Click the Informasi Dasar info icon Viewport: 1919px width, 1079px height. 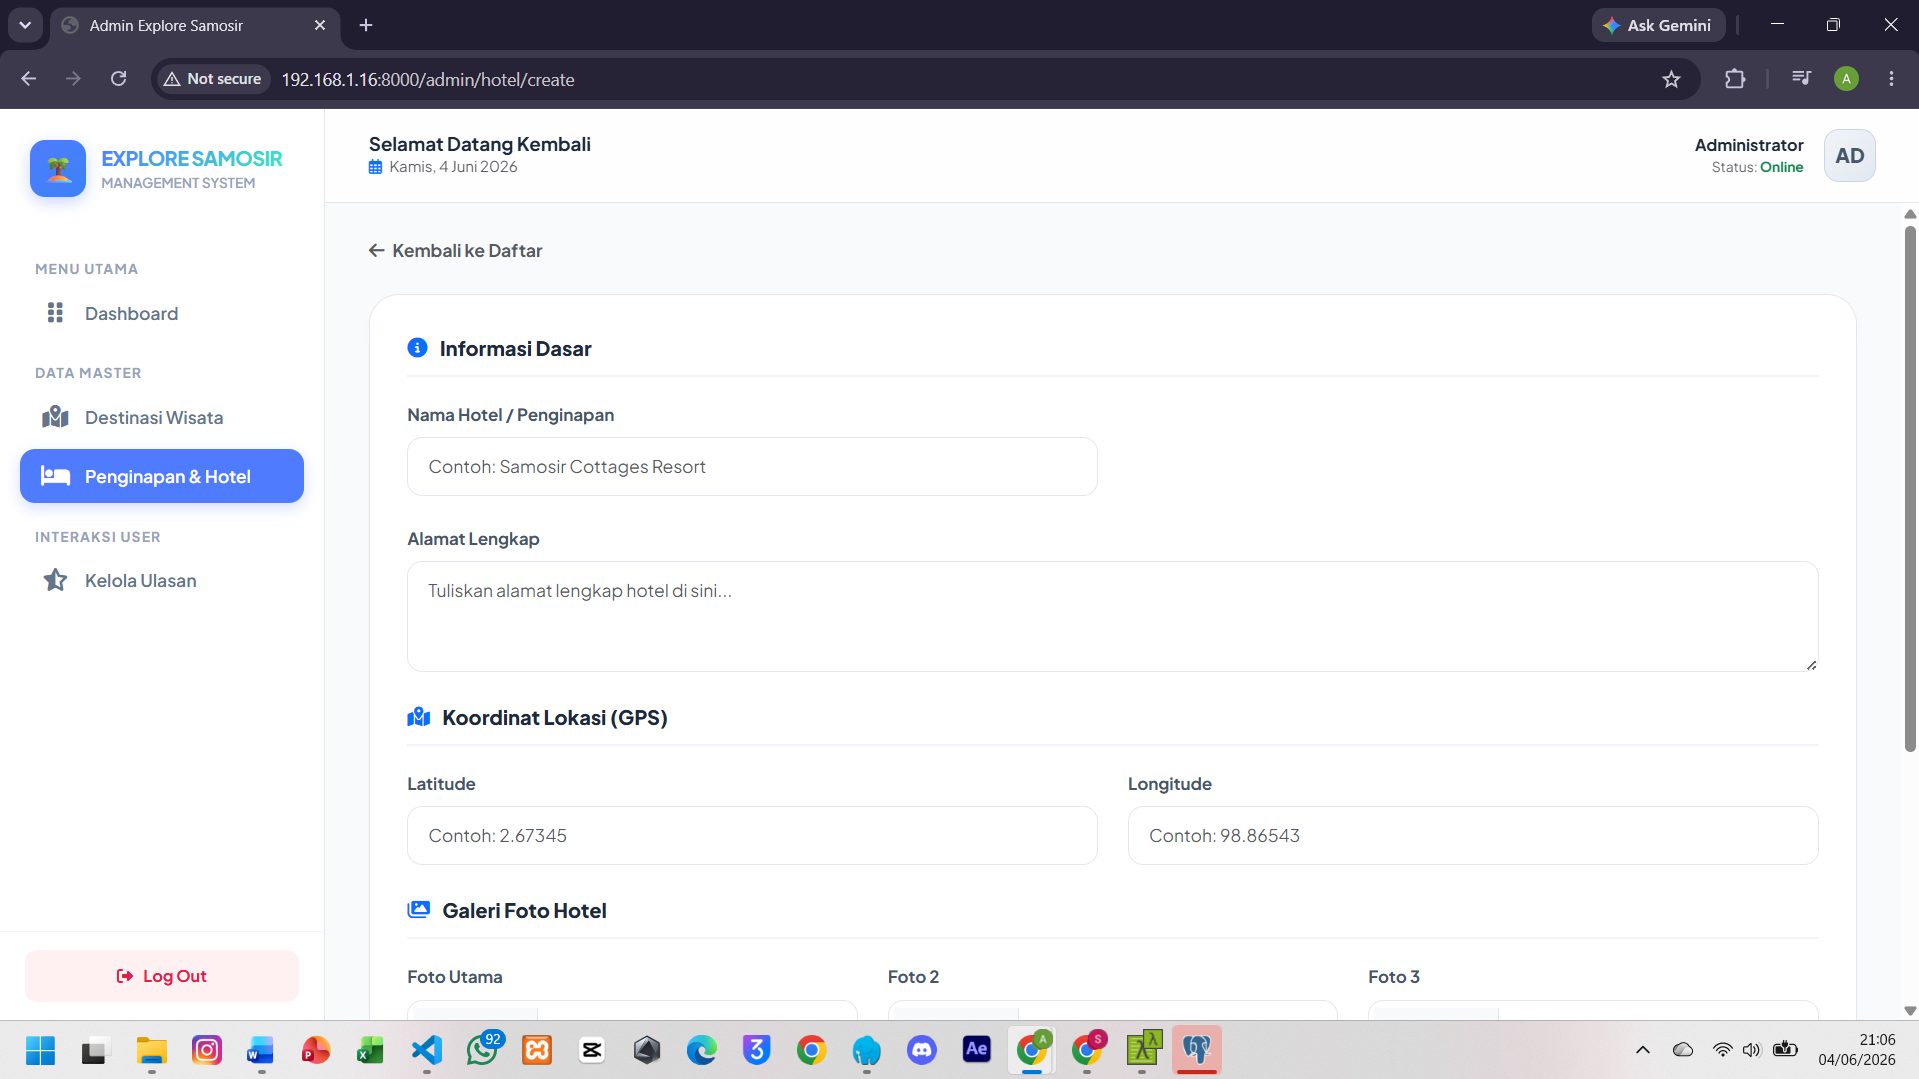pyautogui.click(x=417, y=348)
